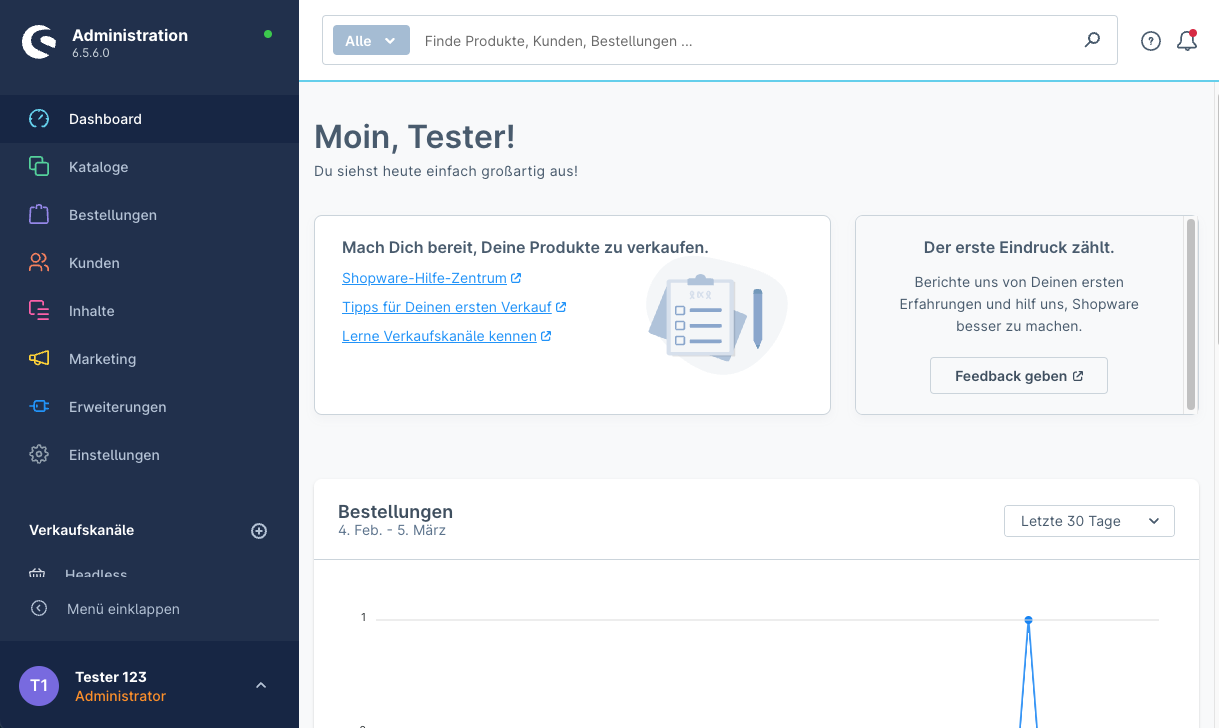
Task: Click the Einstellungen gear icon
Action: click(x=39, y=455)
